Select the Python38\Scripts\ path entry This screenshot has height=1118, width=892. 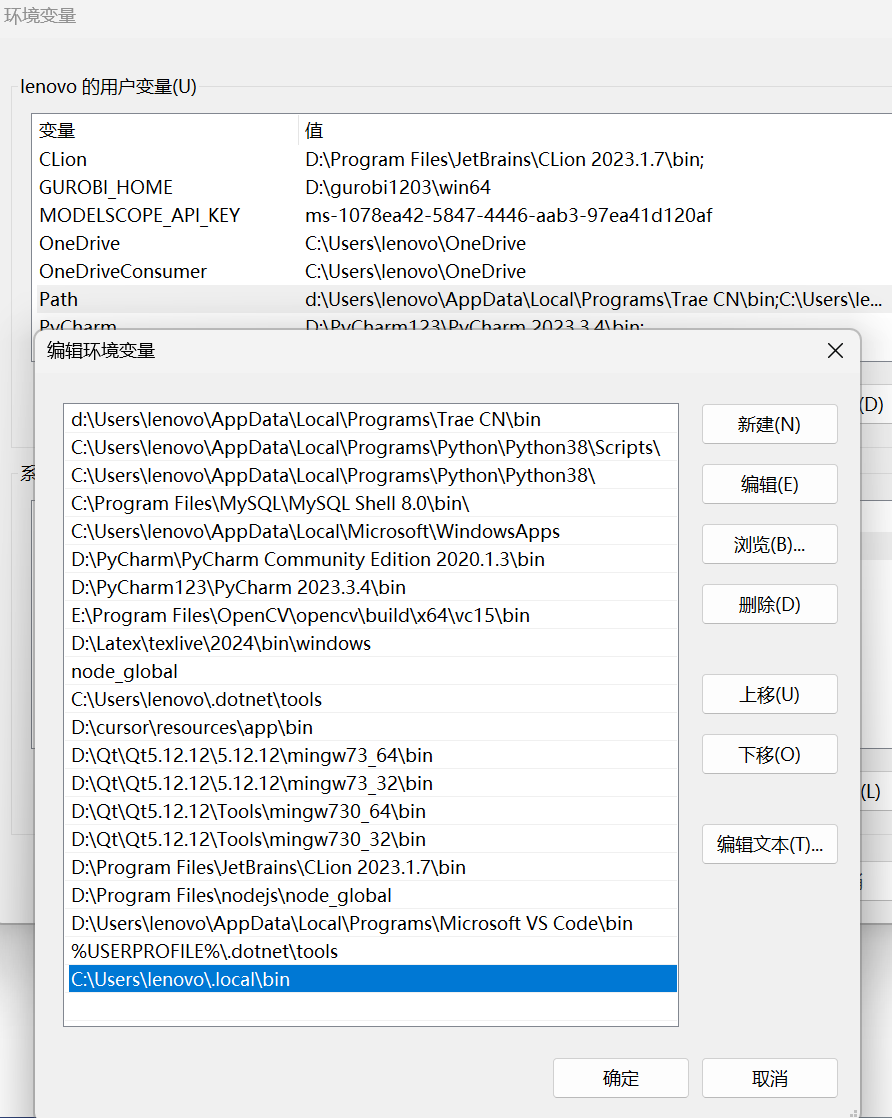[x=371, y=447]
